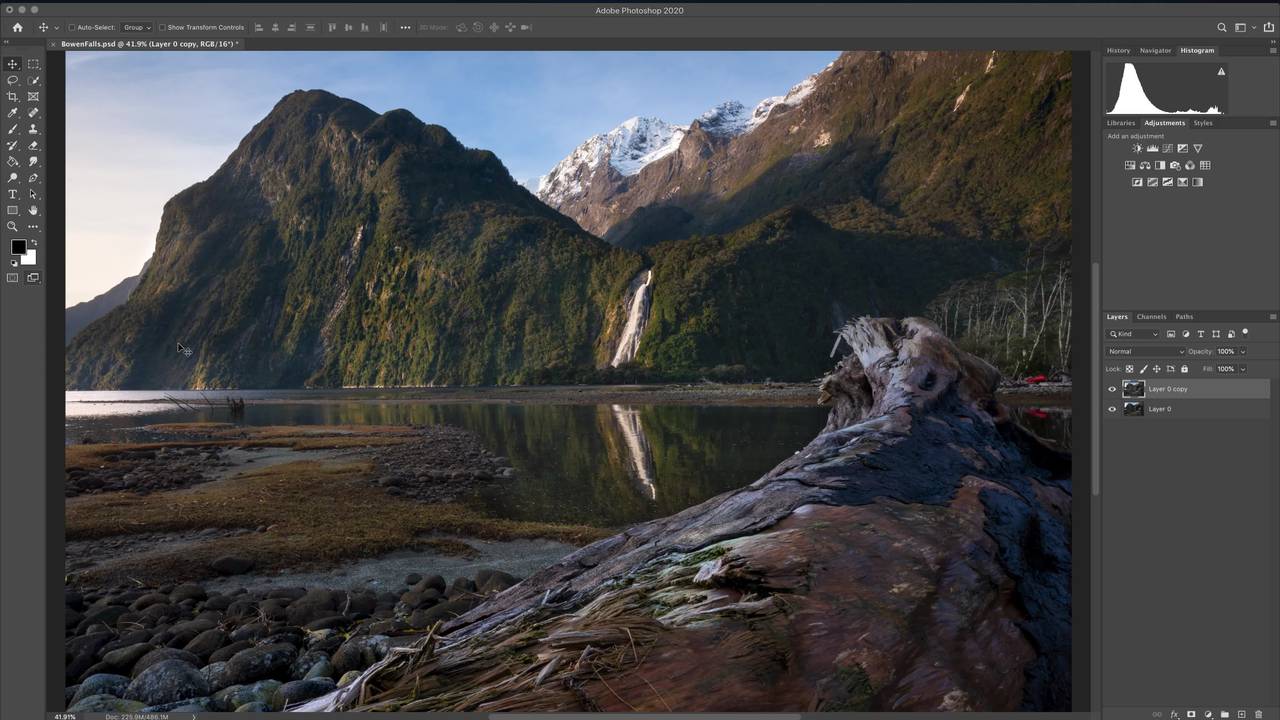Click the black foreground color swatch

click(x=18, y=247)
